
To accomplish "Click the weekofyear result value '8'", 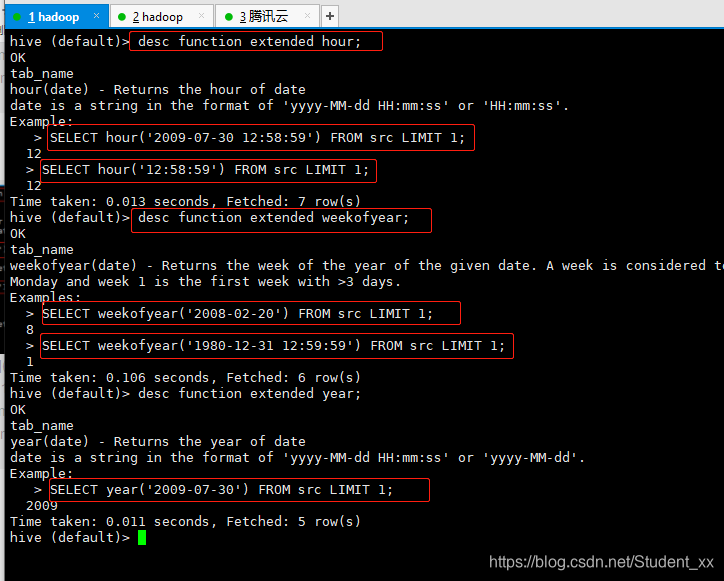I will click(x=30, y=330).
